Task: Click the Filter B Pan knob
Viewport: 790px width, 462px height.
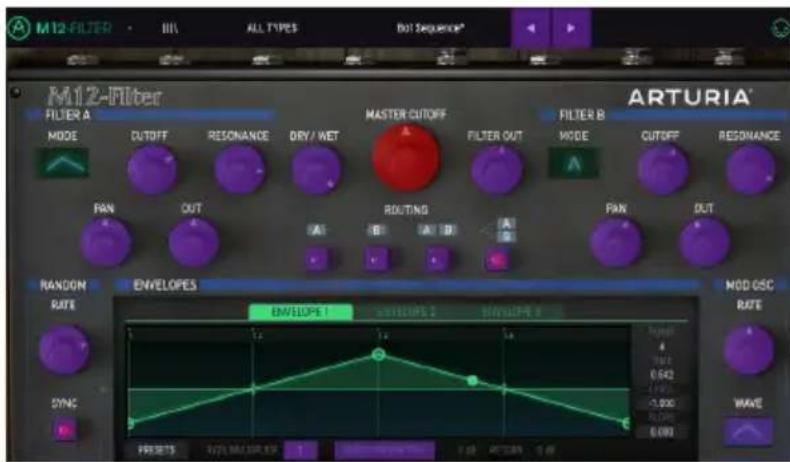Action: [x=616, y=242]
